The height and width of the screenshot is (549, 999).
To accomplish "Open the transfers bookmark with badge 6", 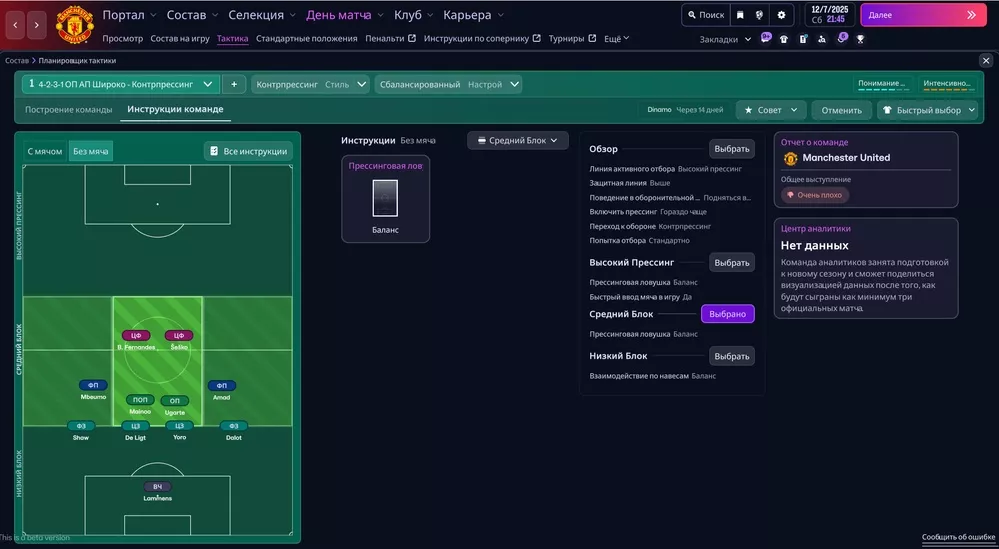I will click(x=842, y=38).
